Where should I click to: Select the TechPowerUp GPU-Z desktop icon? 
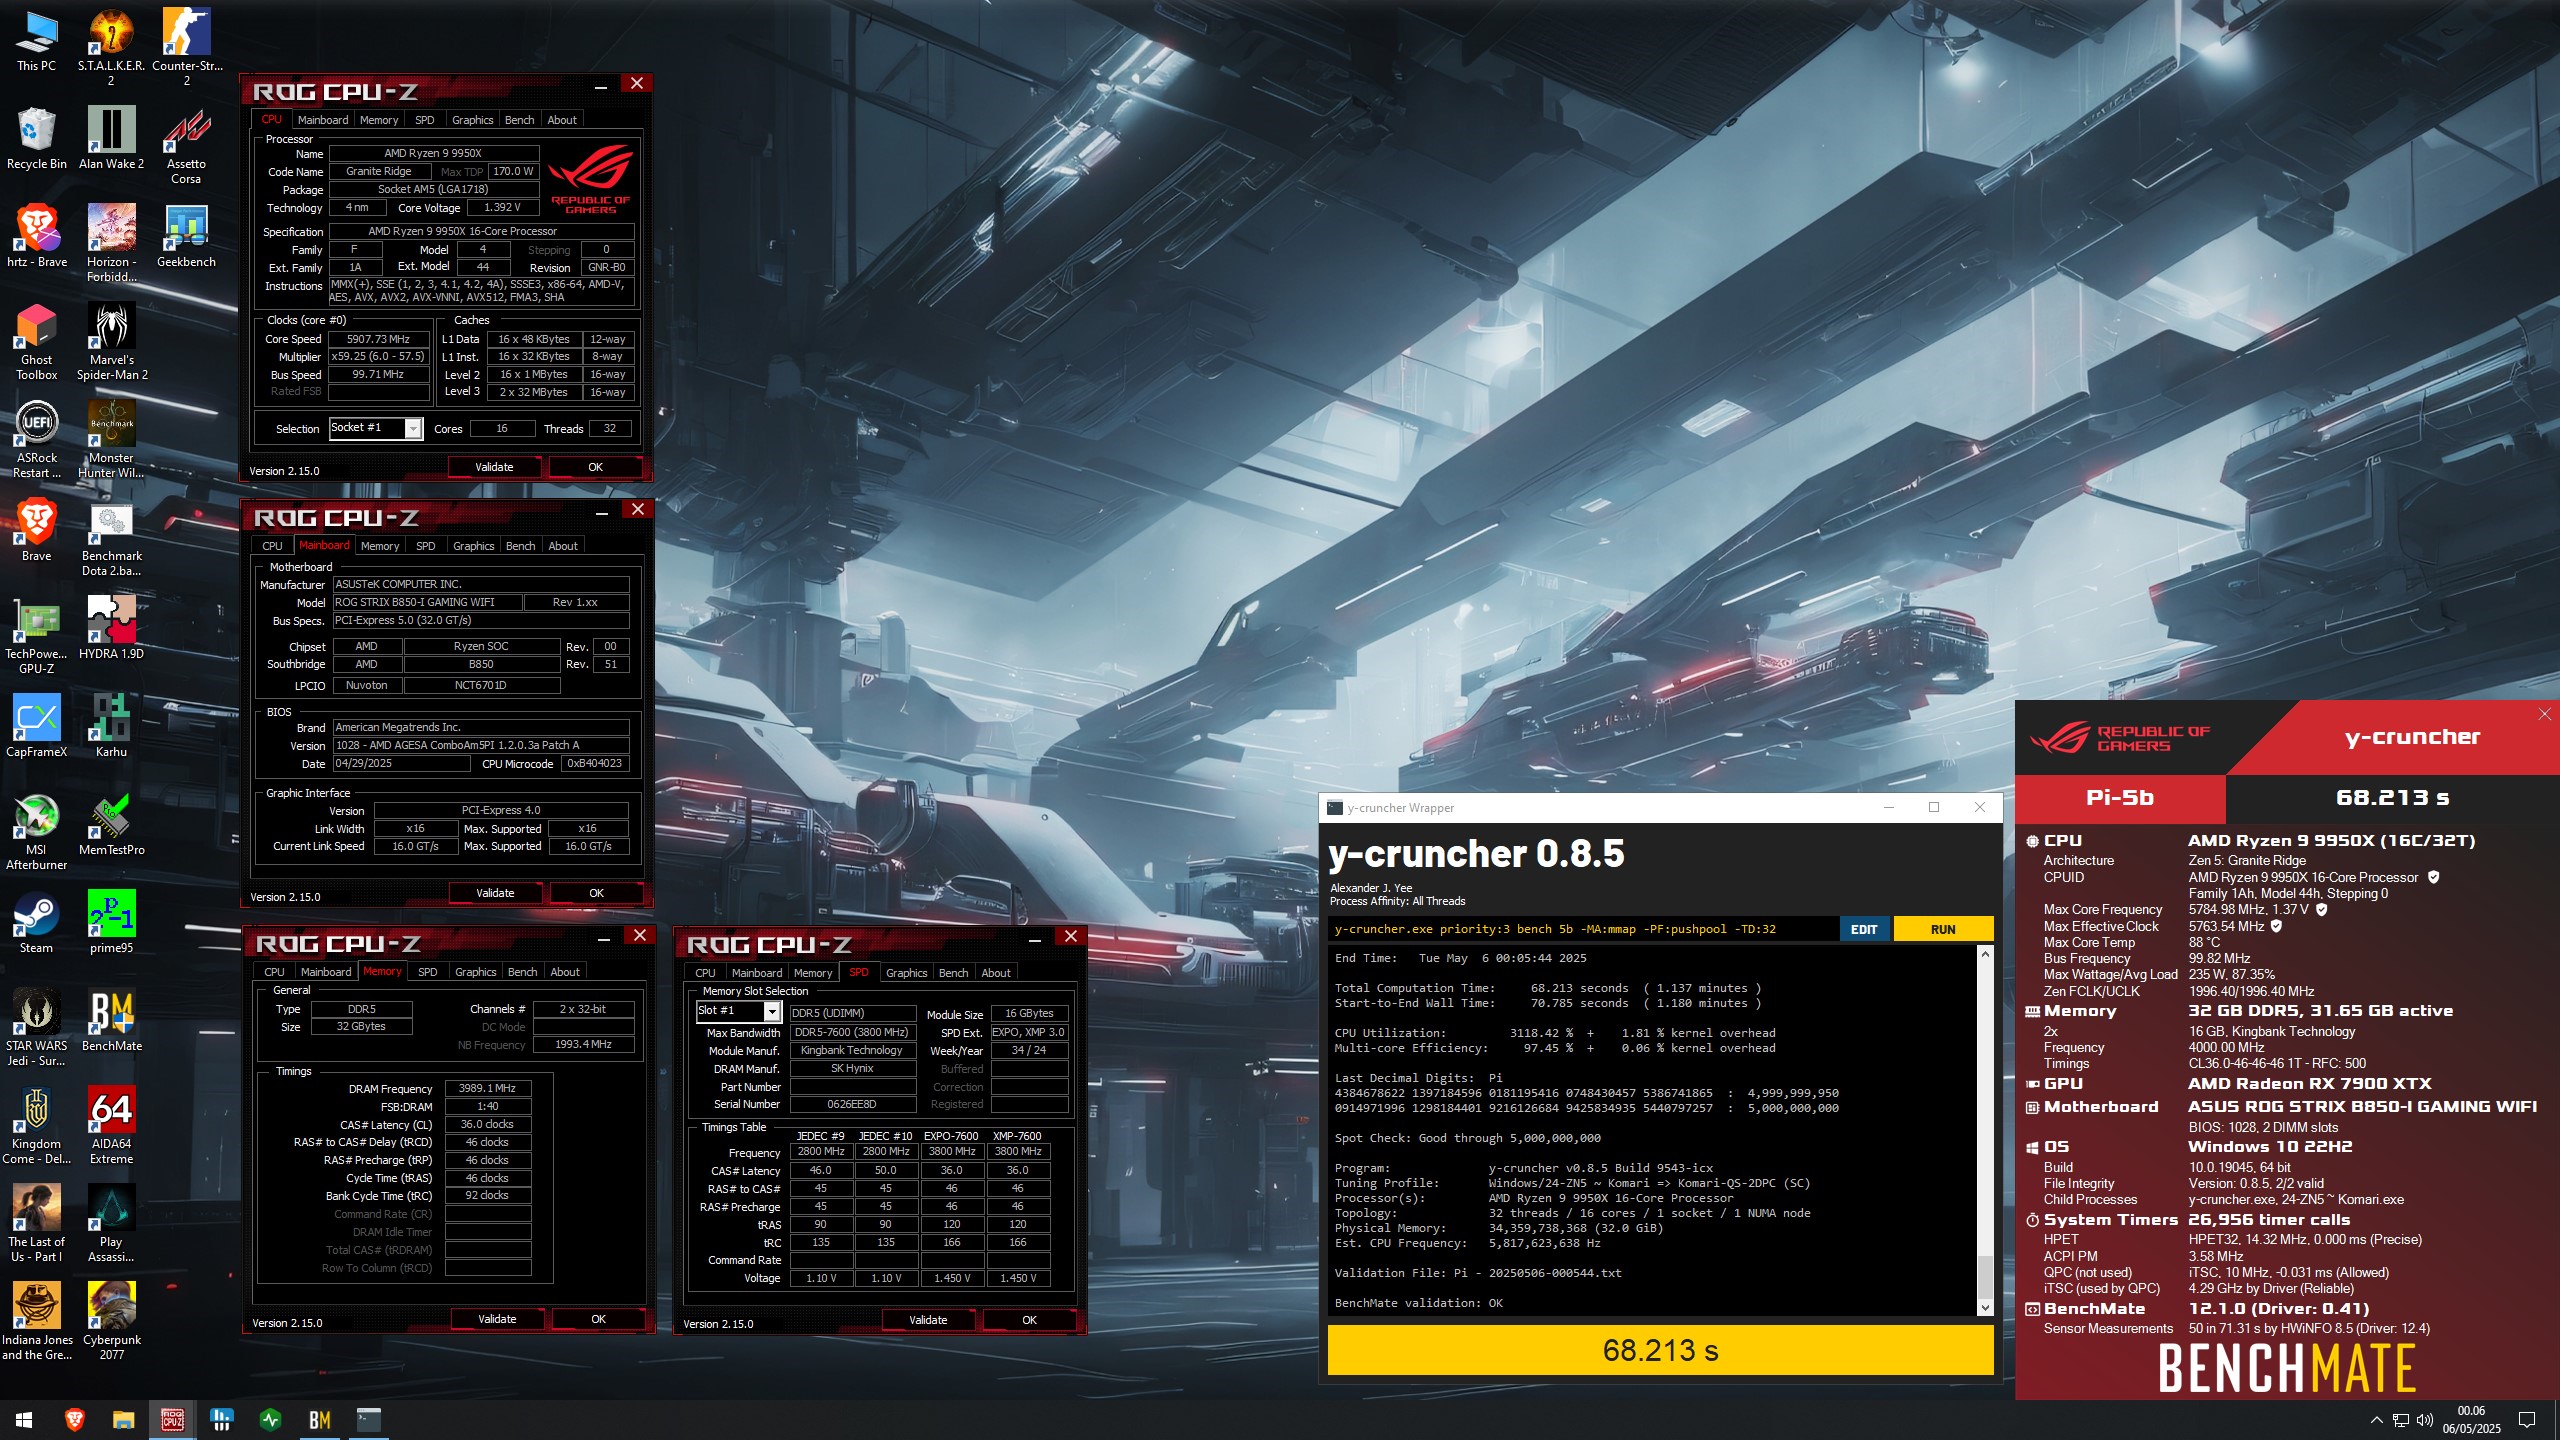[x=36, y=635]
